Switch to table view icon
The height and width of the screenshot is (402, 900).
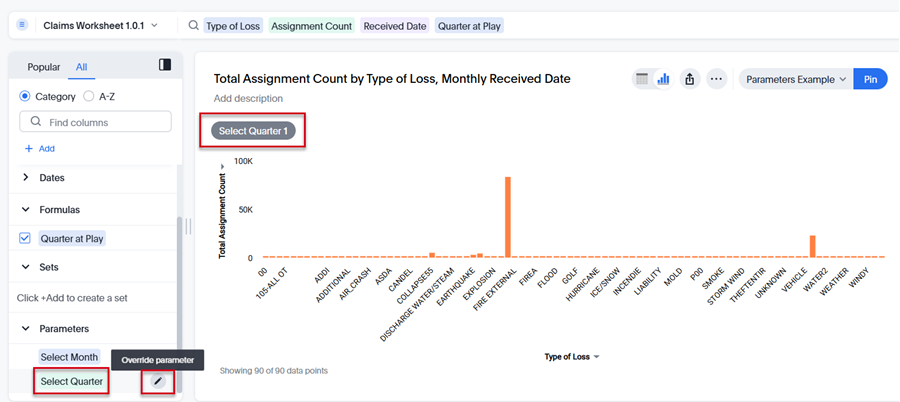tap(643, 79)
